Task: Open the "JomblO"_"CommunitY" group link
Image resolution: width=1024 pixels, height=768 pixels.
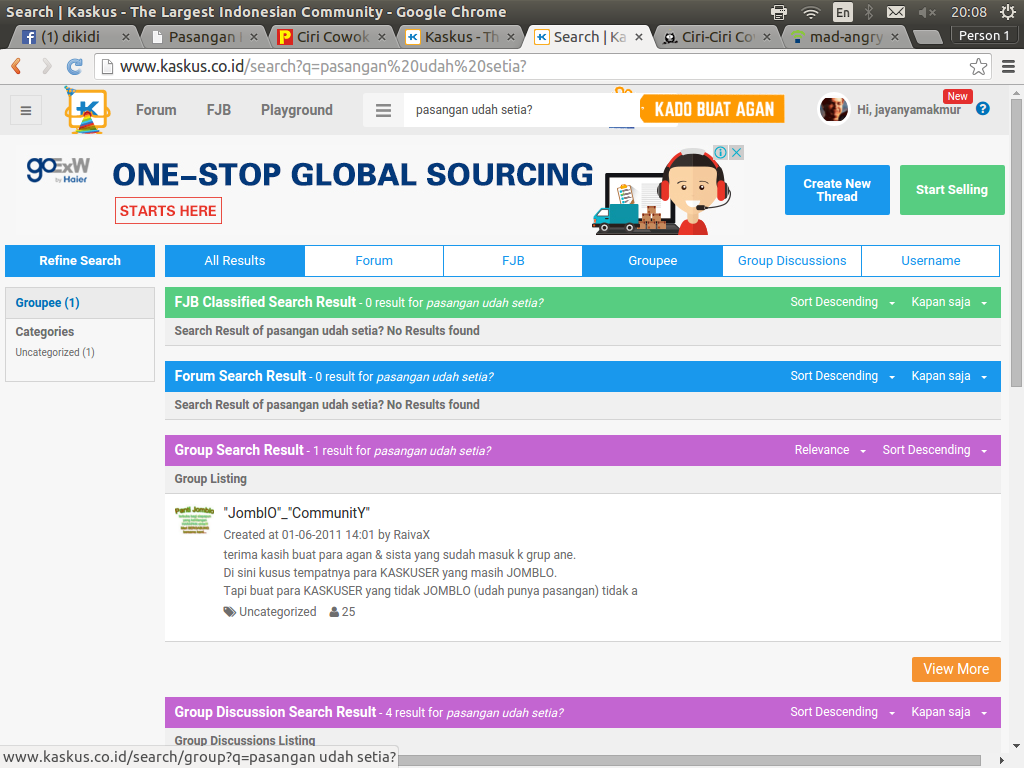Action: 296,513
